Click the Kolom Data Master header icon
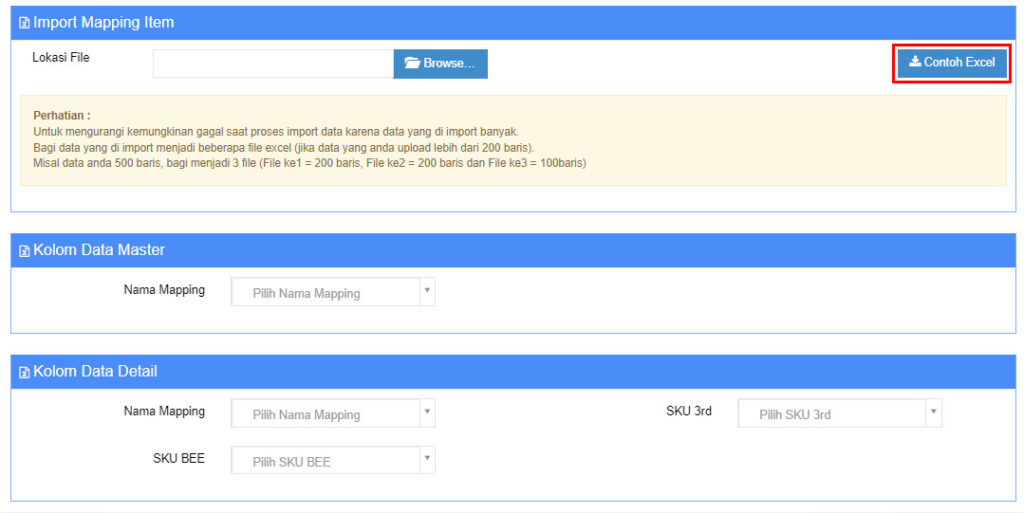 25,251
